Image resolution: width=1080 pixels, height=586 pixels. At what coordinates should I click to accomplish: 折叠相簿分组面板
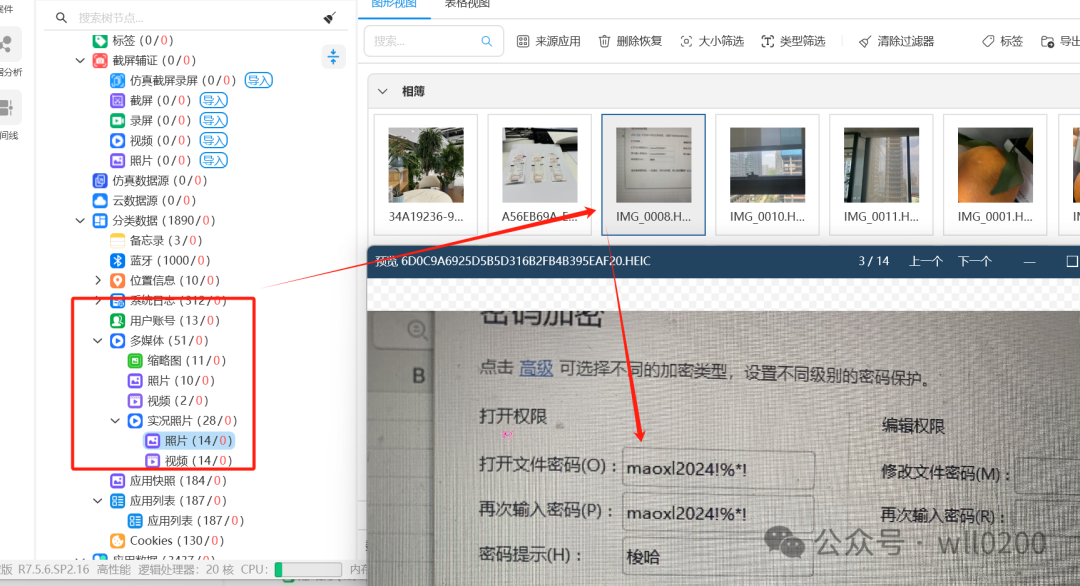tap(383, 90)
